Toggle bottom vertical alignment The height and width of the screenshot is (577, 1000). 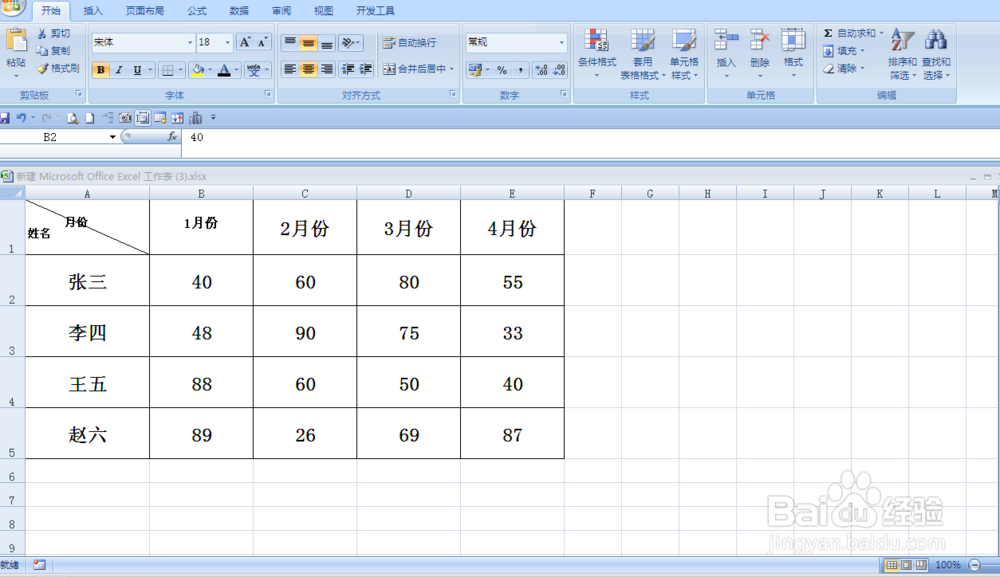coord(327,43)
